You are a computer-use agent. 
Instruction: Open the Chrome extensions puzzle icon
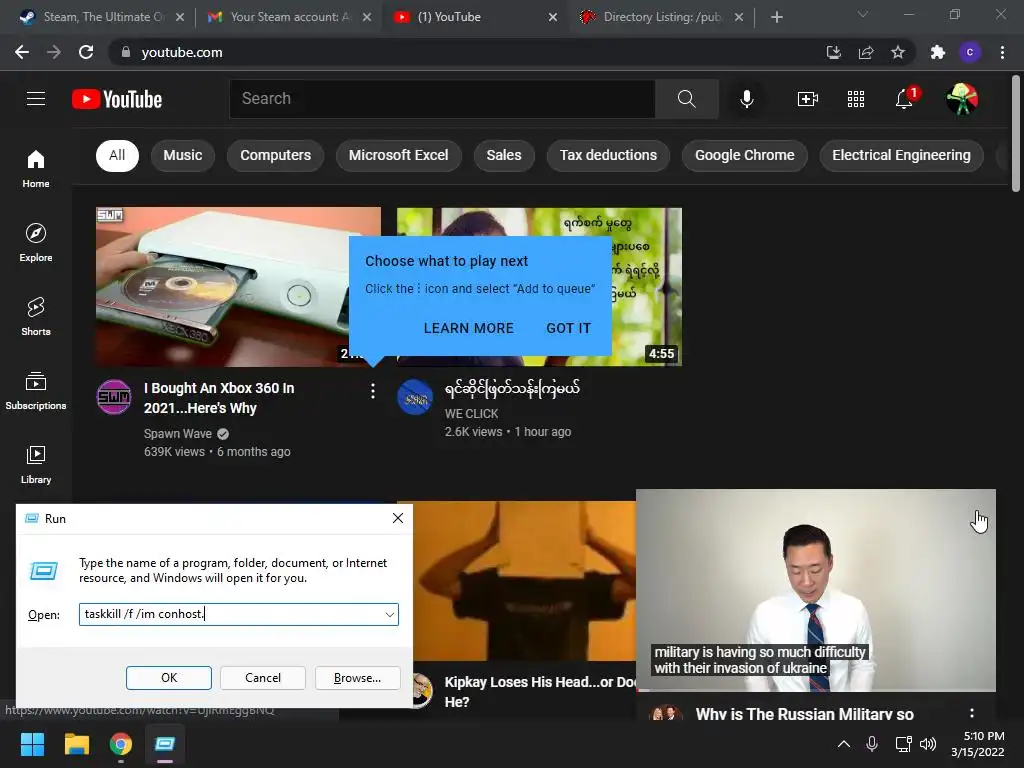tap(938, 52)
